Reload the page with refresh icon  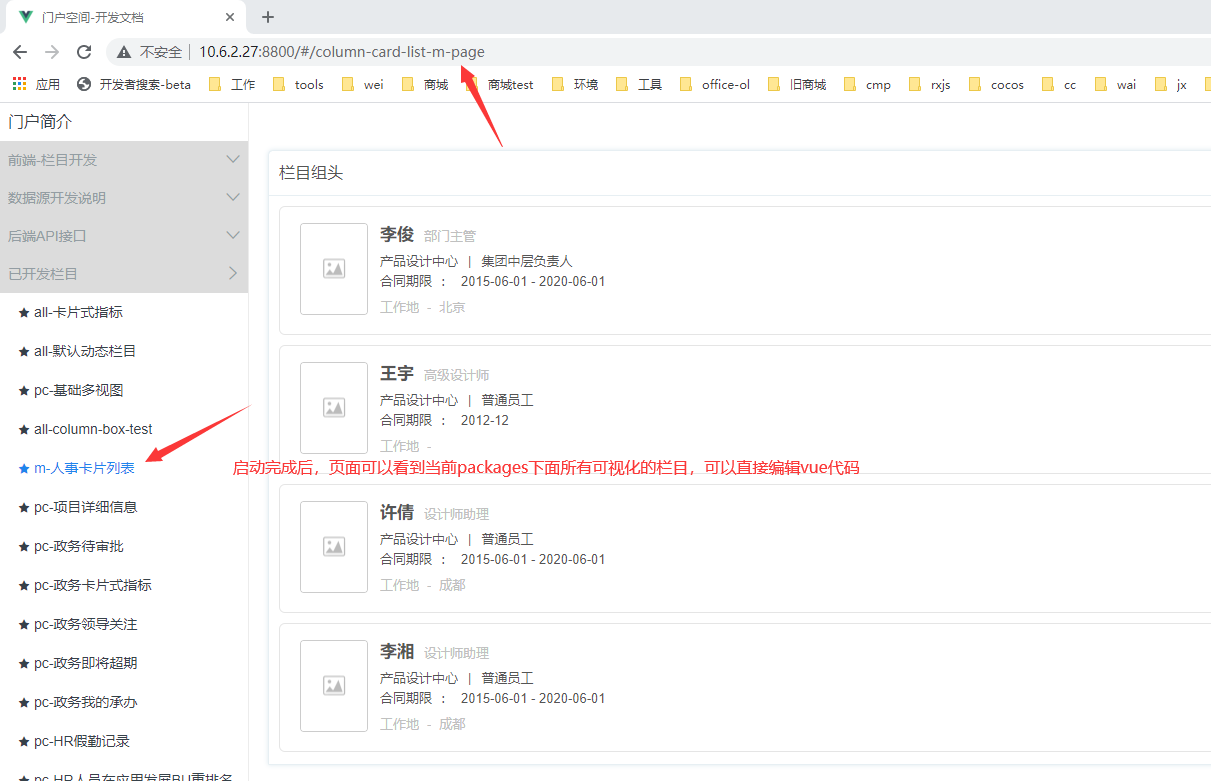tap(84, 52)
